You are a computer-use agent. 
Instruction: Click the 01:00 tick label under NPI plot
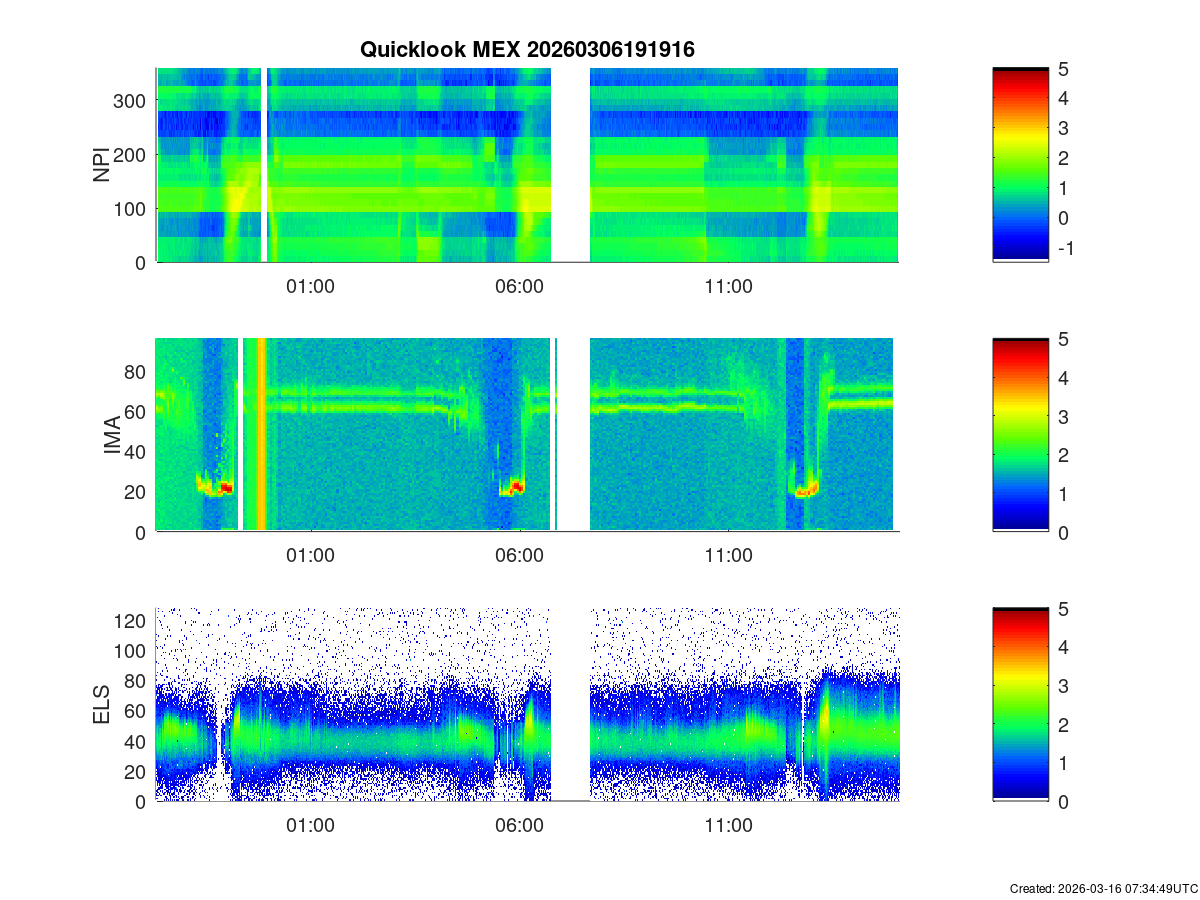point(310,287)
